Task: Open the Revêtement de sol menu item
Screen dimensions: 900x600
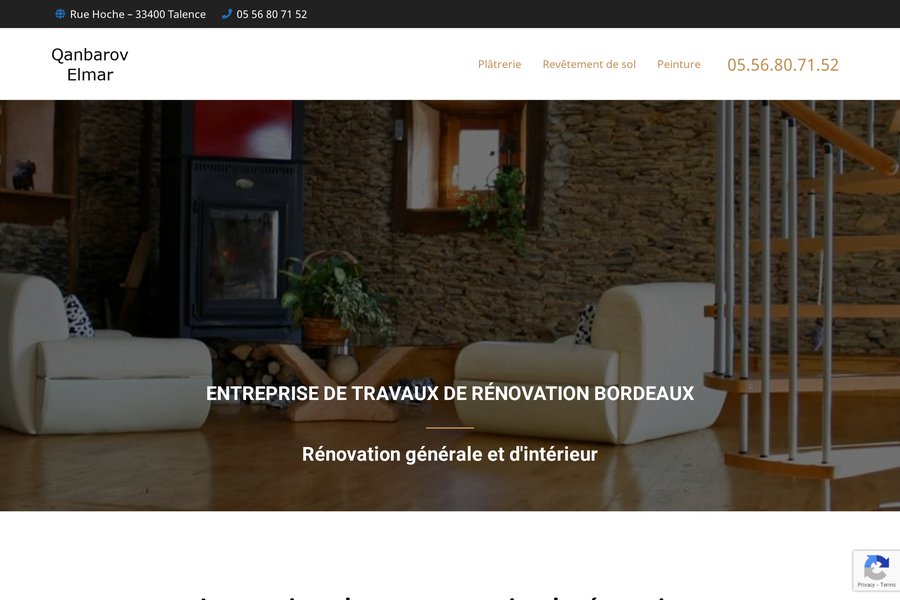Action: 589,64
